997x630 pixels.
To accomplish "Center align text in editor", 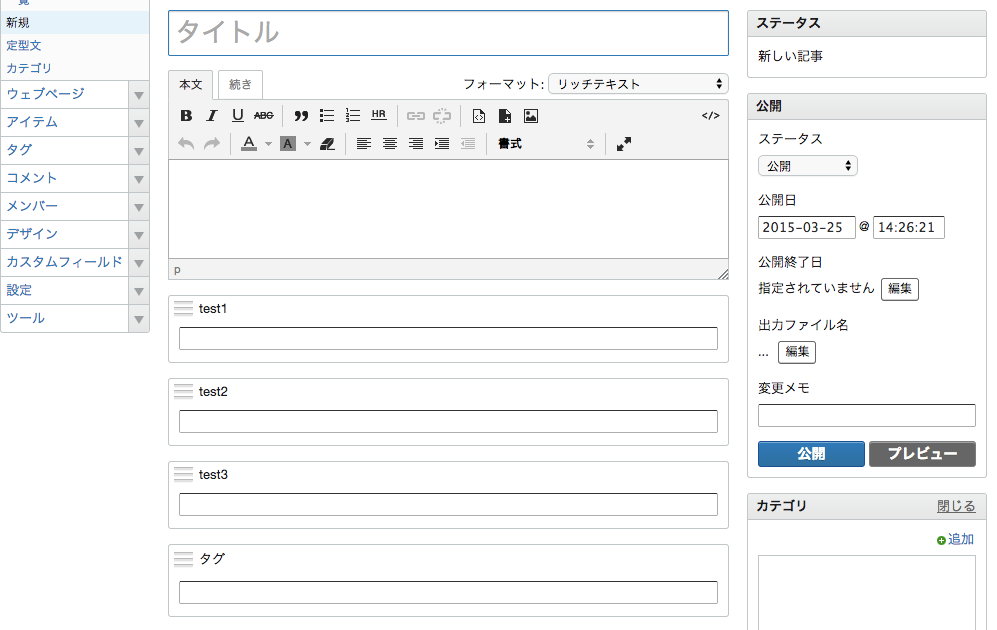I will [390, 144].
